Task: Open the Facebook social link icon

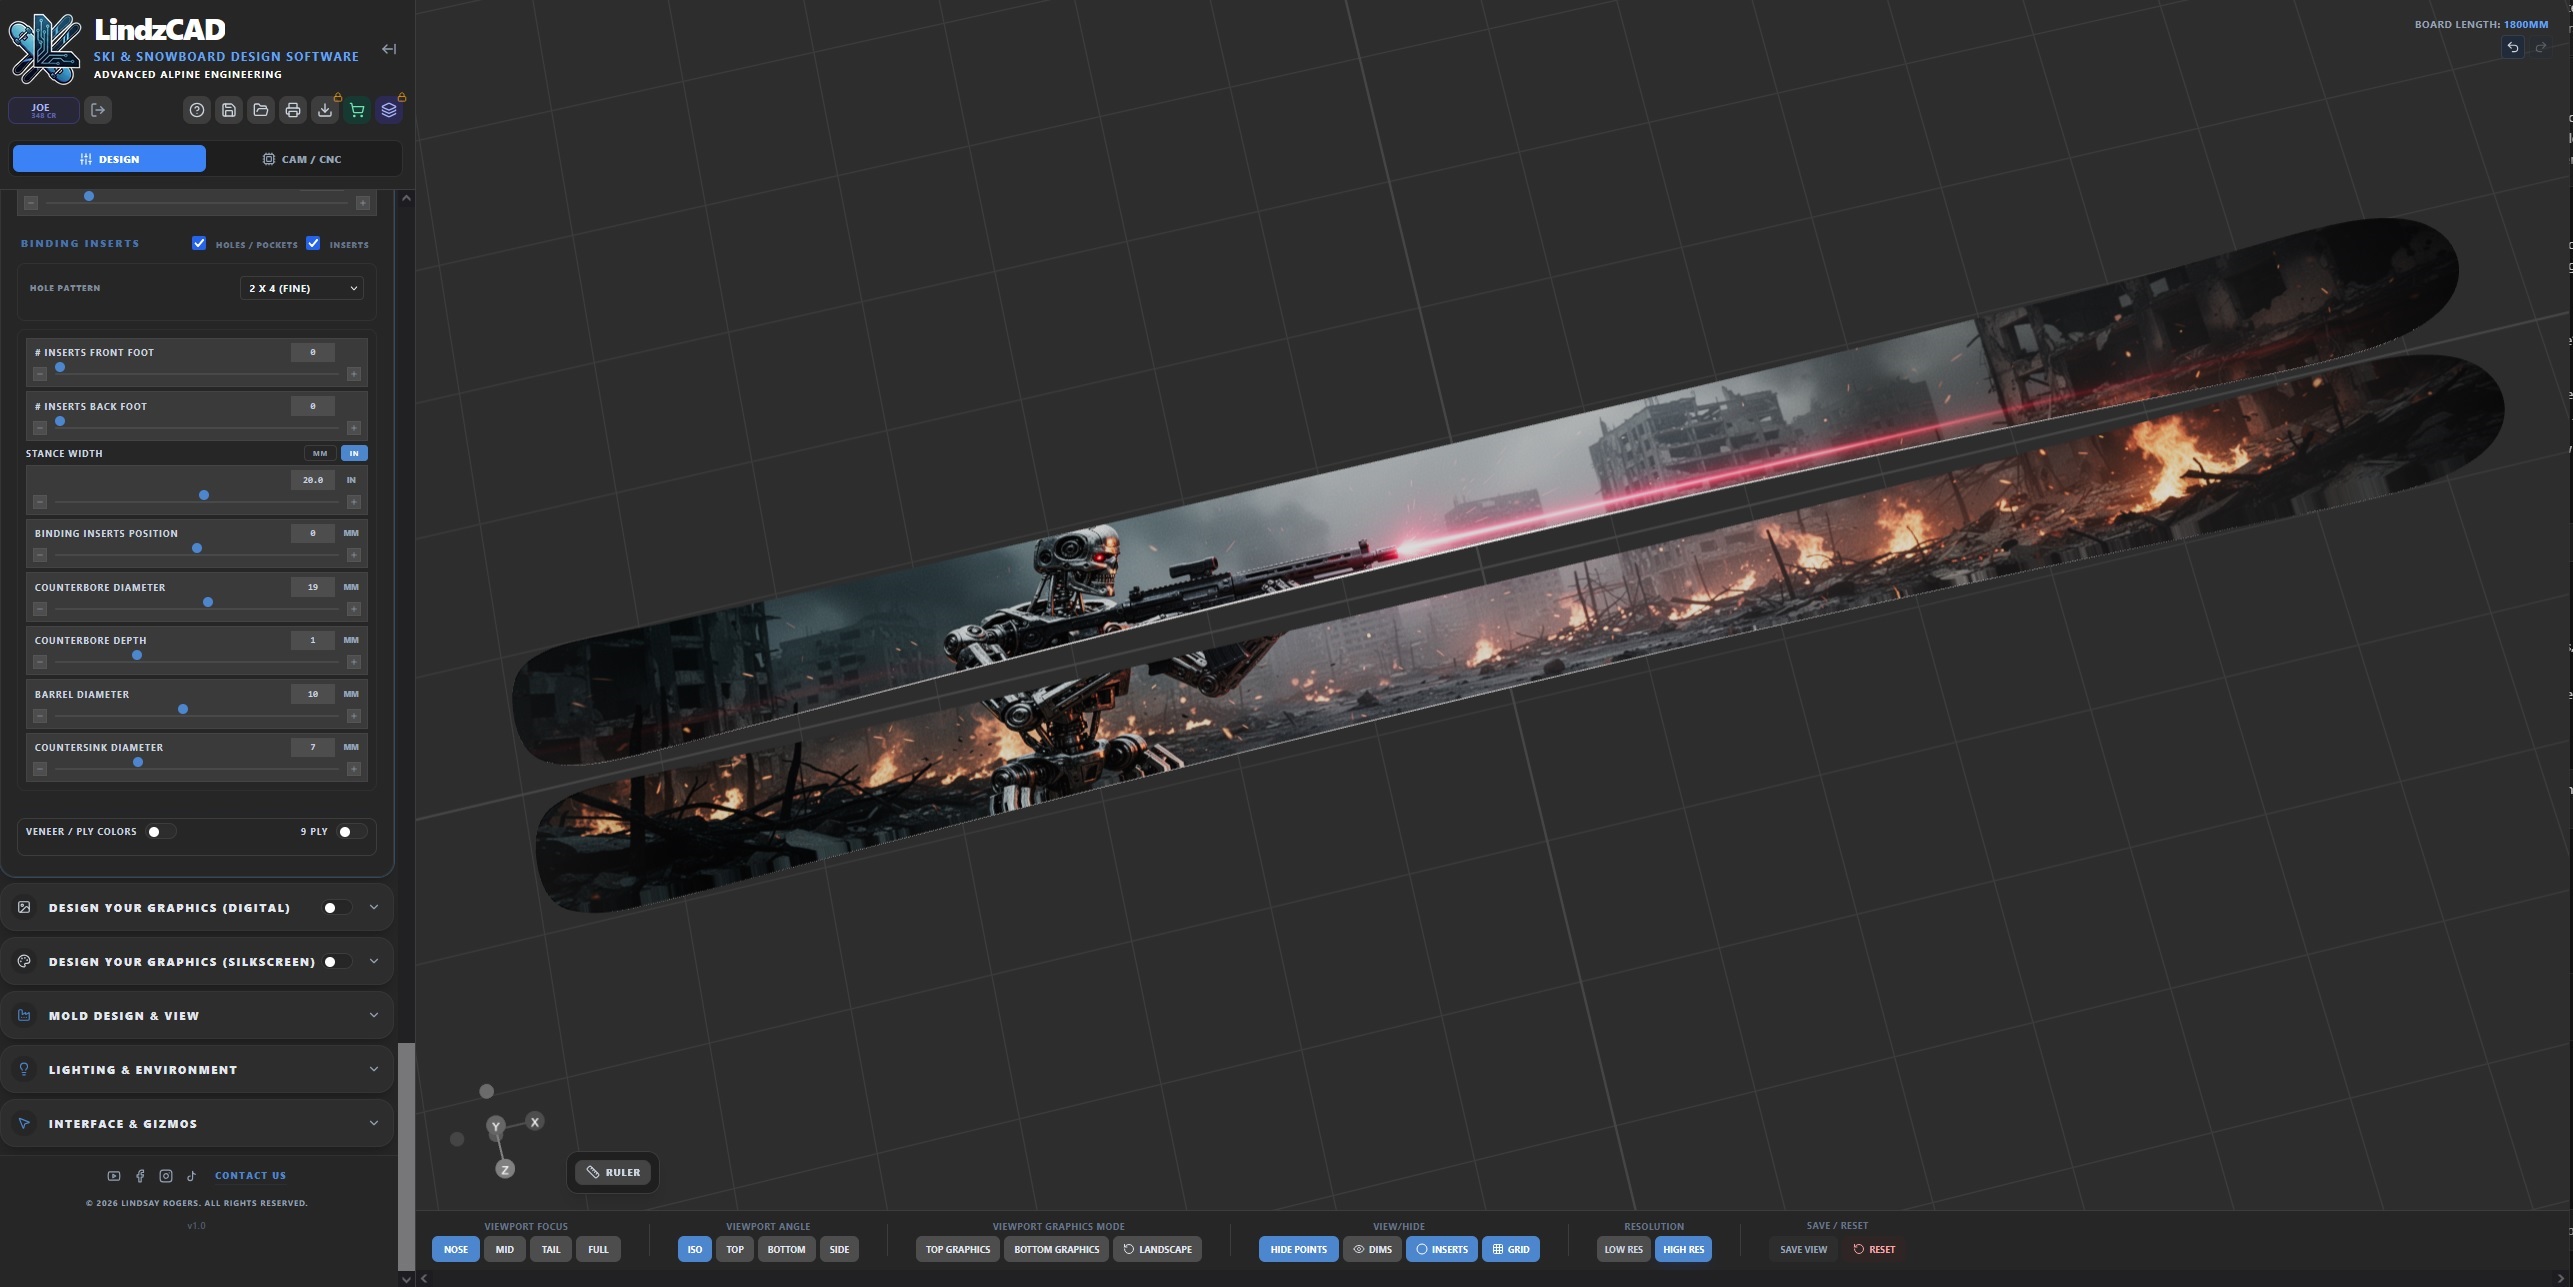Action: (140, 1176)
